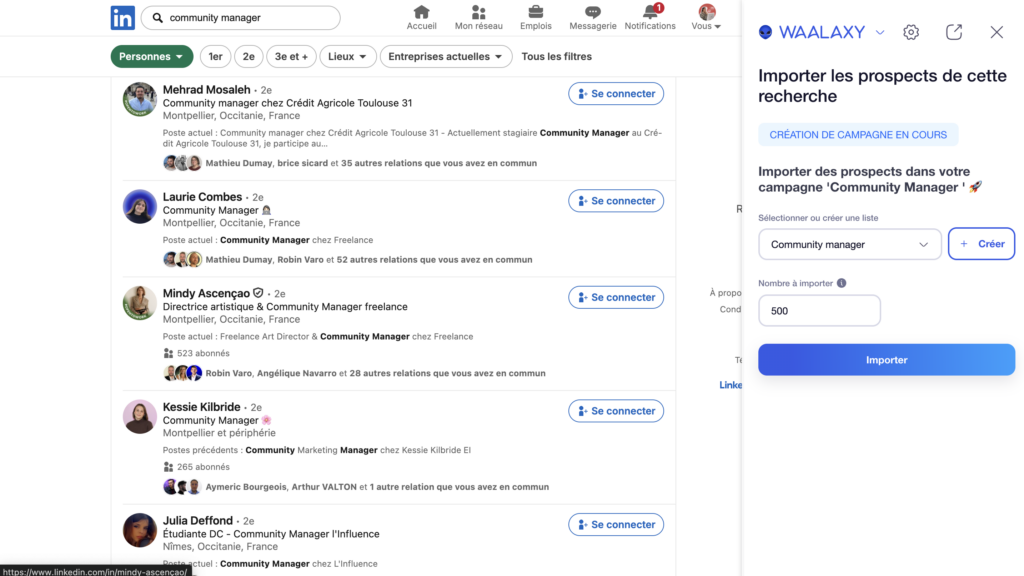The height and width of the screenshot is (576, 1024).
Task: Open the Community manager list dropdown
Action: 849,244
